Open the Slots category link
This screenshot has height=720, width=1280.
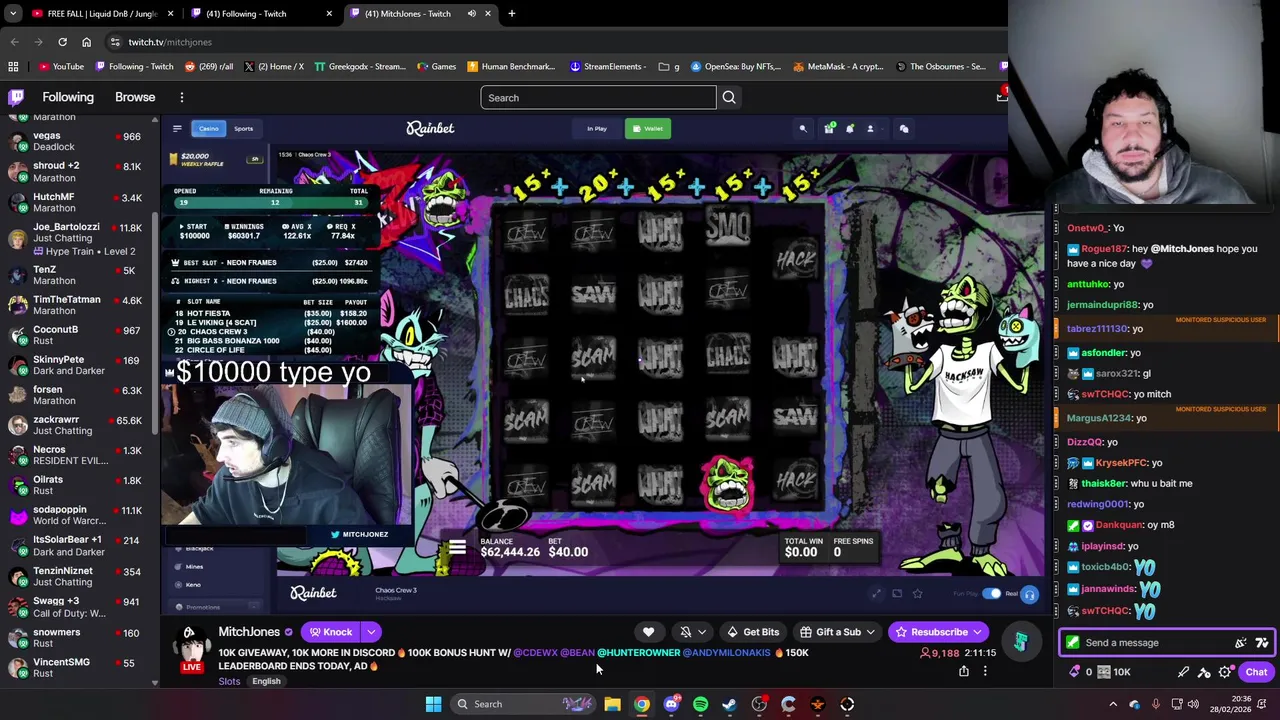[x=229, y=681]
